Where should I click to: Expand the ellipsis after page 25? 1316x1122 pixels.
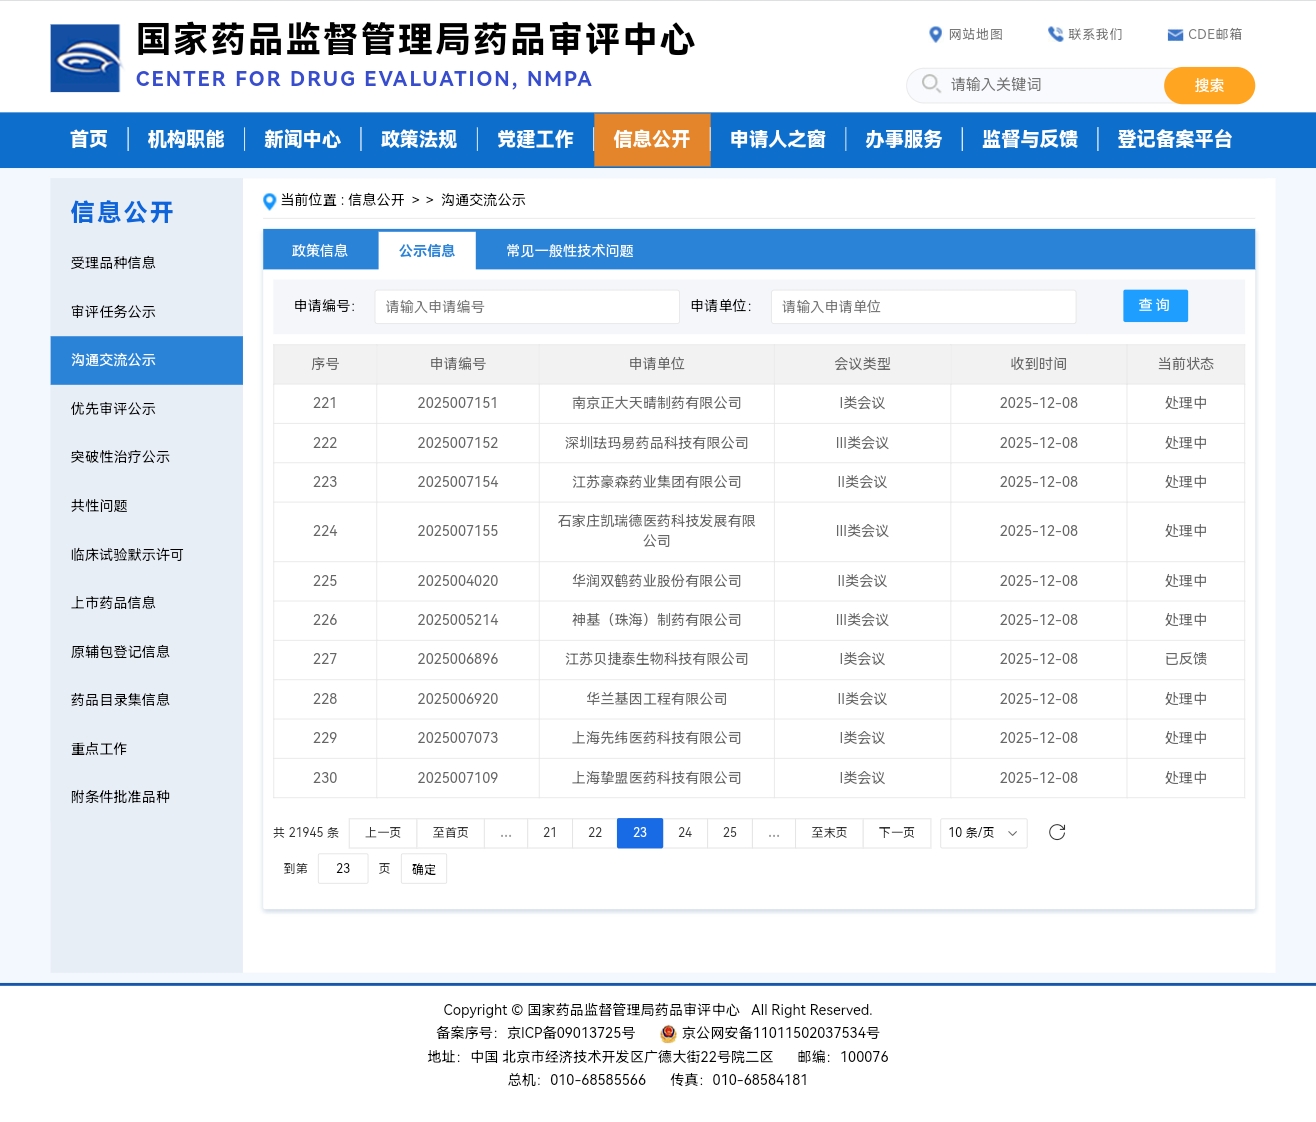click(774, 832)
